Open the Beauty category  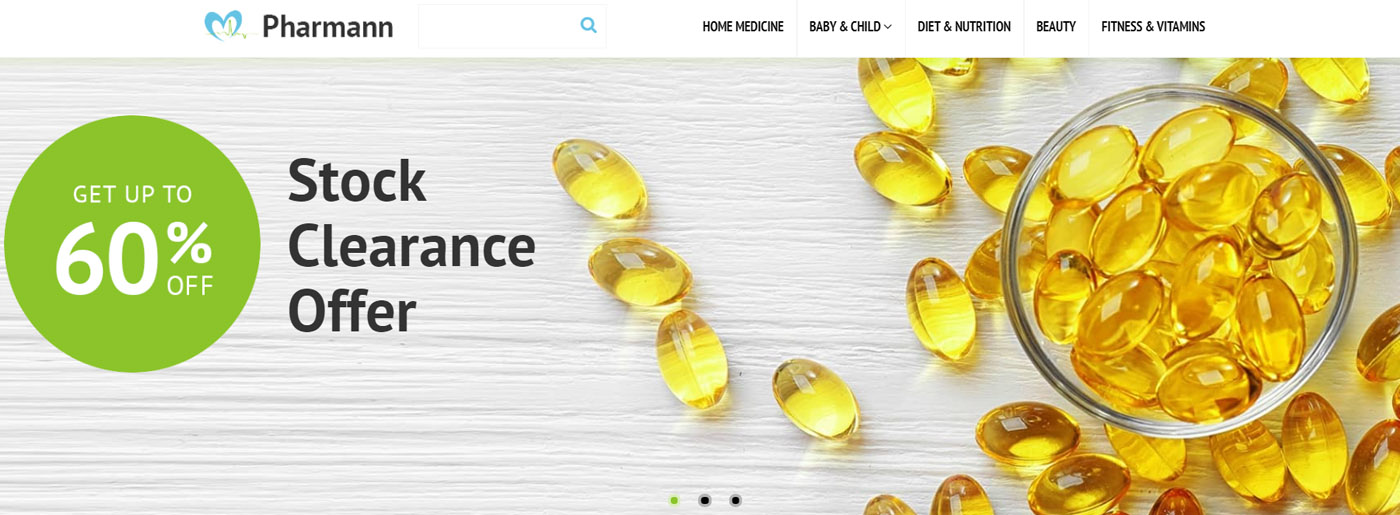pos(1056,27)
